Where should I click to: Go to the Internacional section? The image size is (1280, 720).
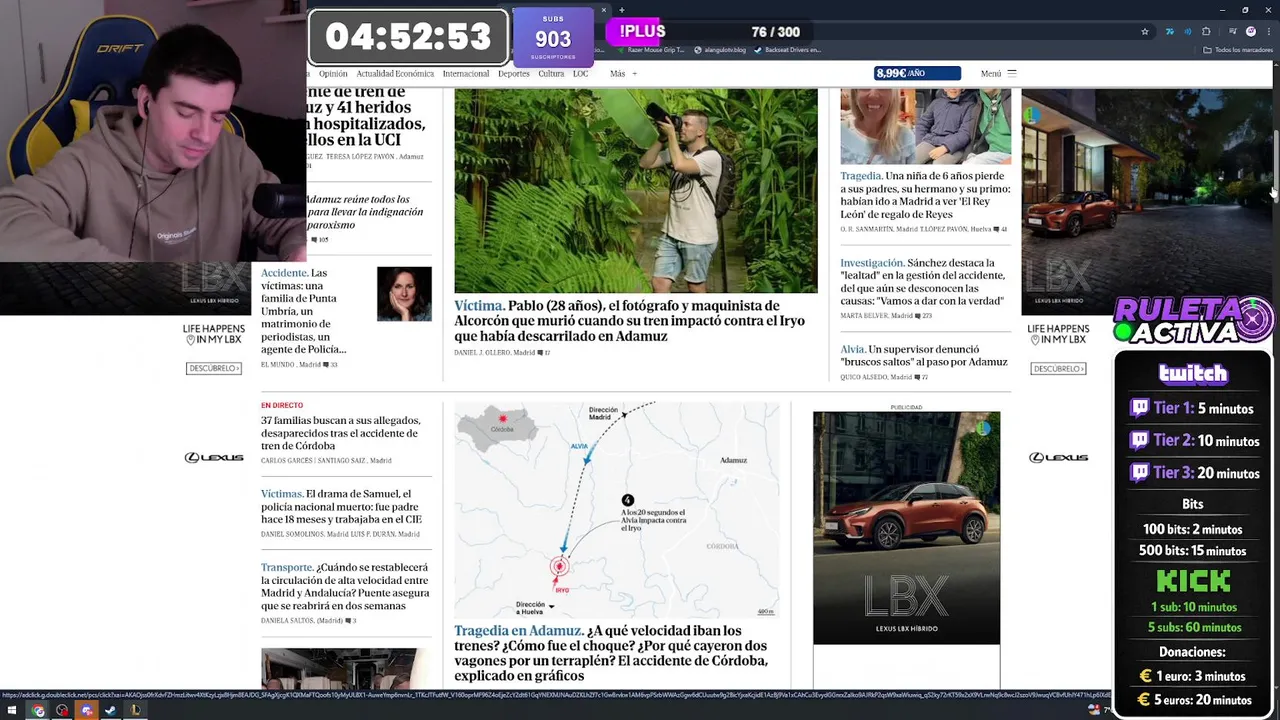tap(466, 73)
